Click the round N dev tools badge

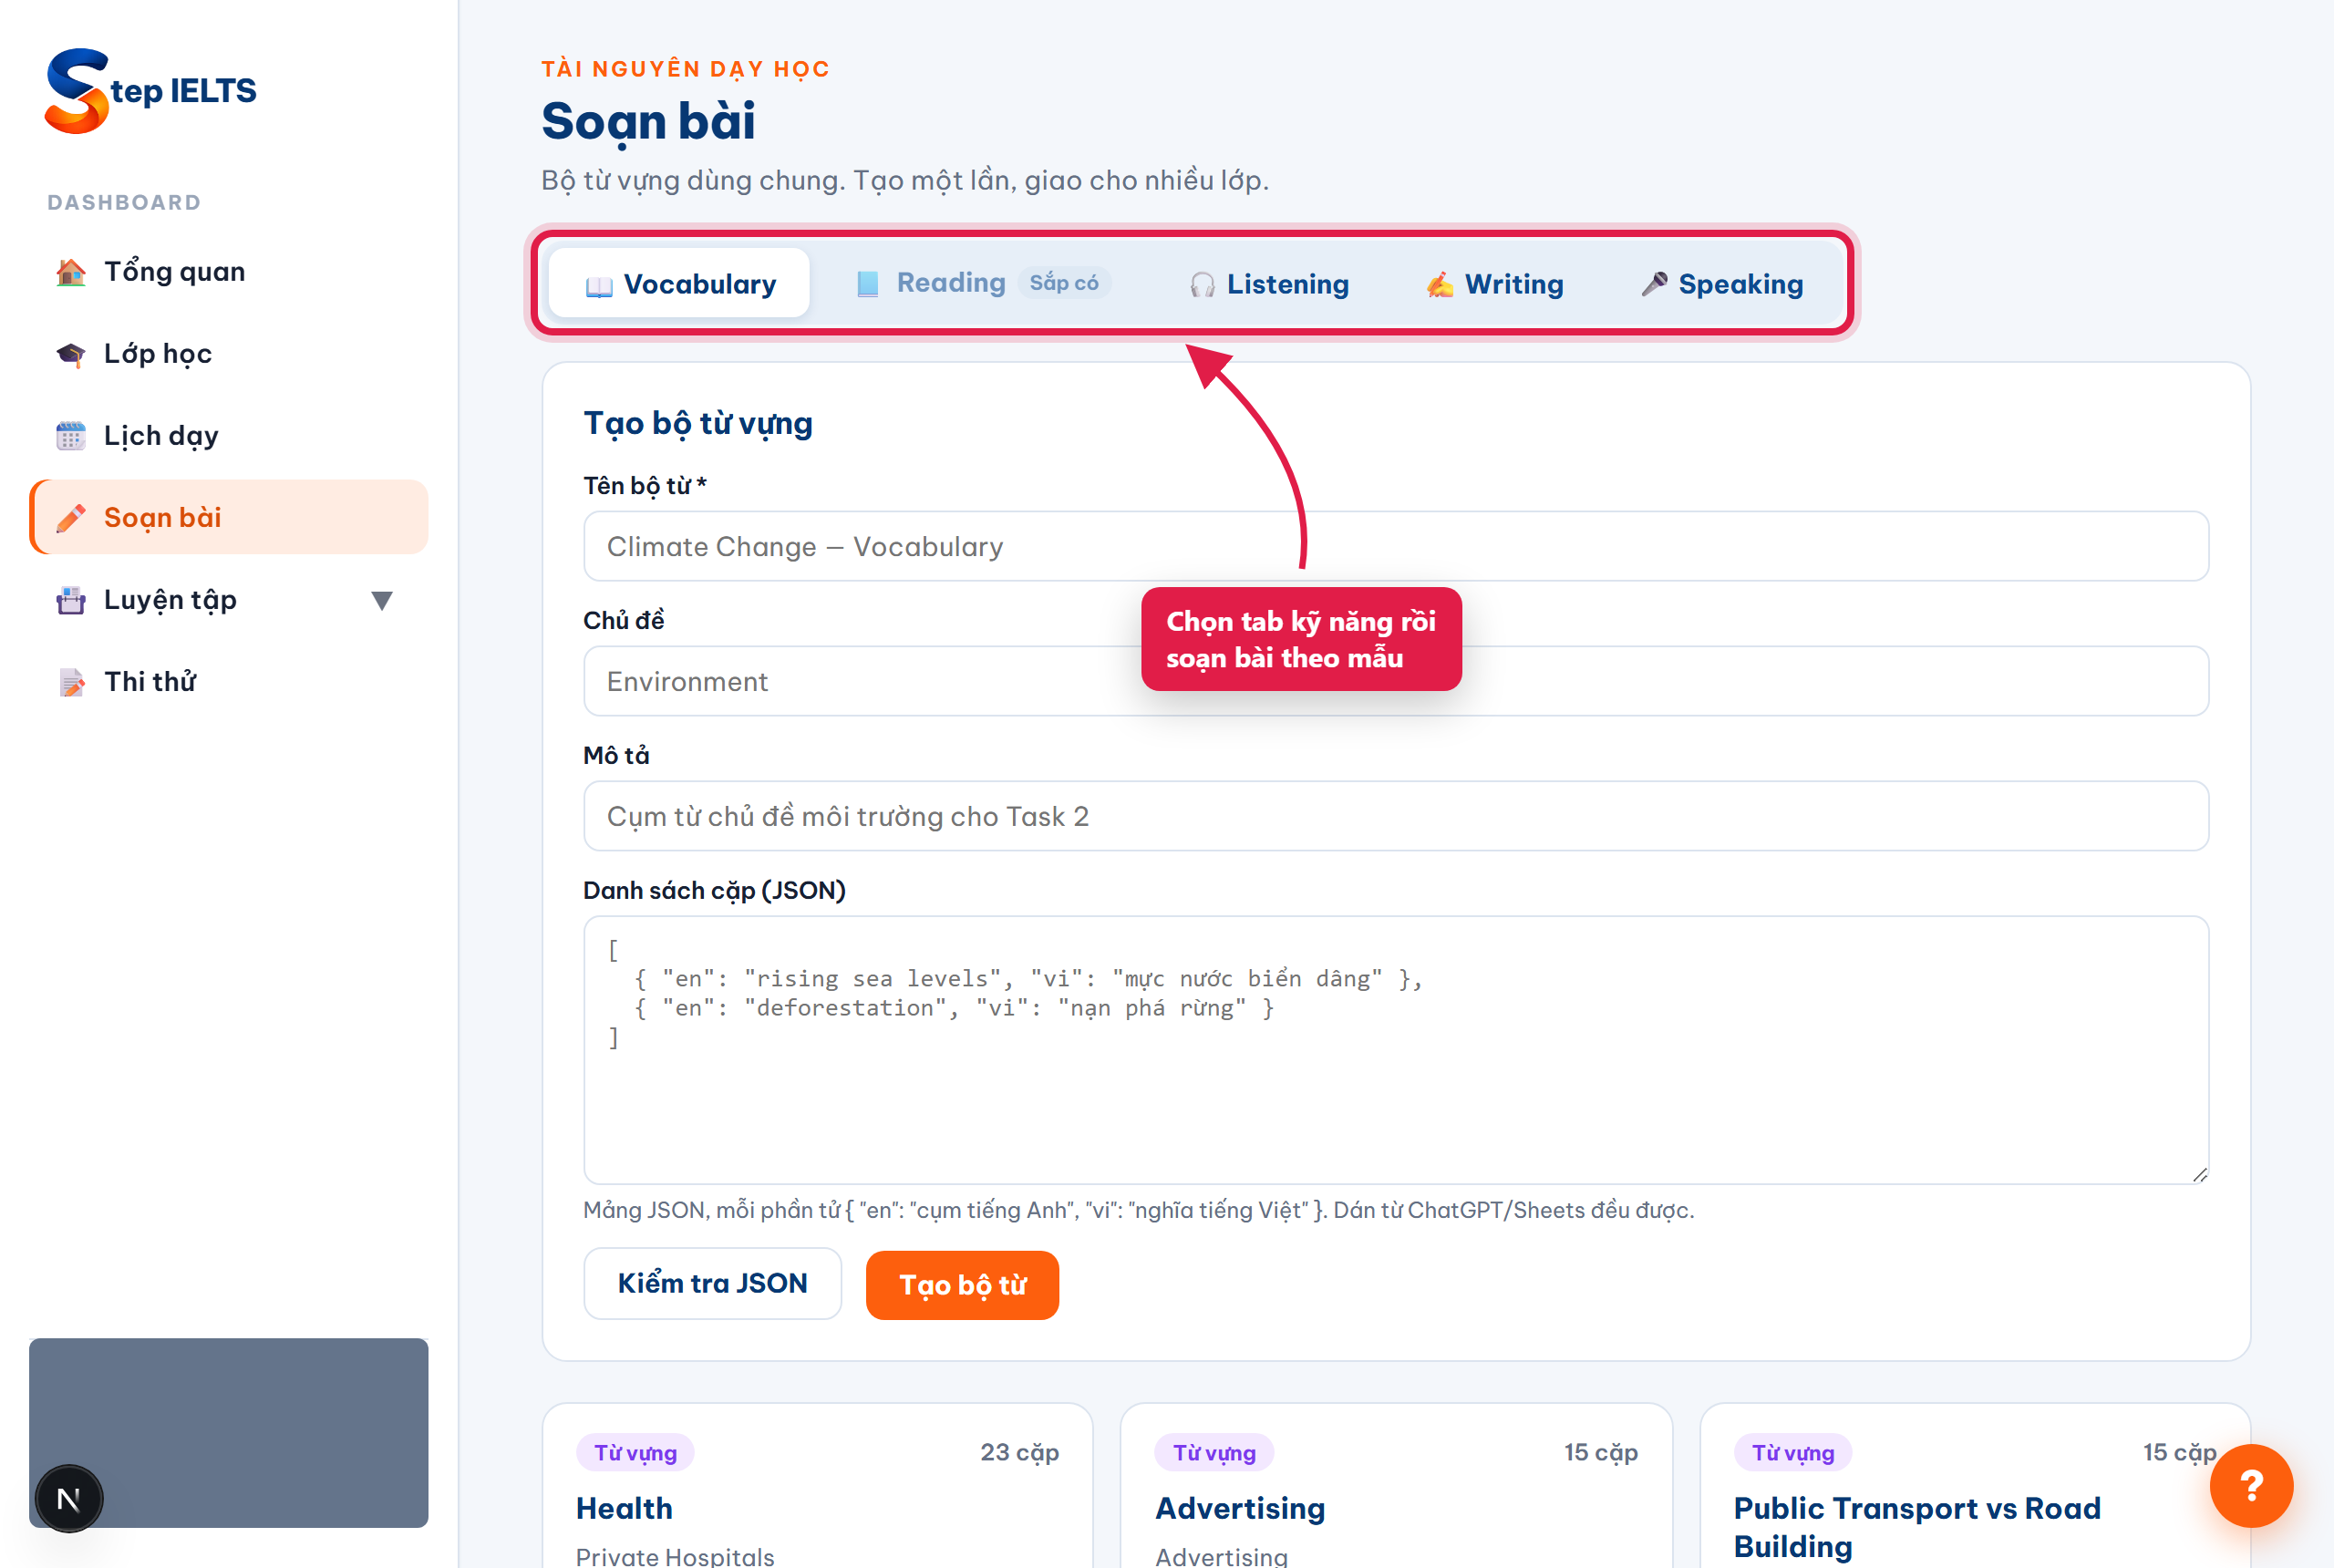coord(68,1498)
